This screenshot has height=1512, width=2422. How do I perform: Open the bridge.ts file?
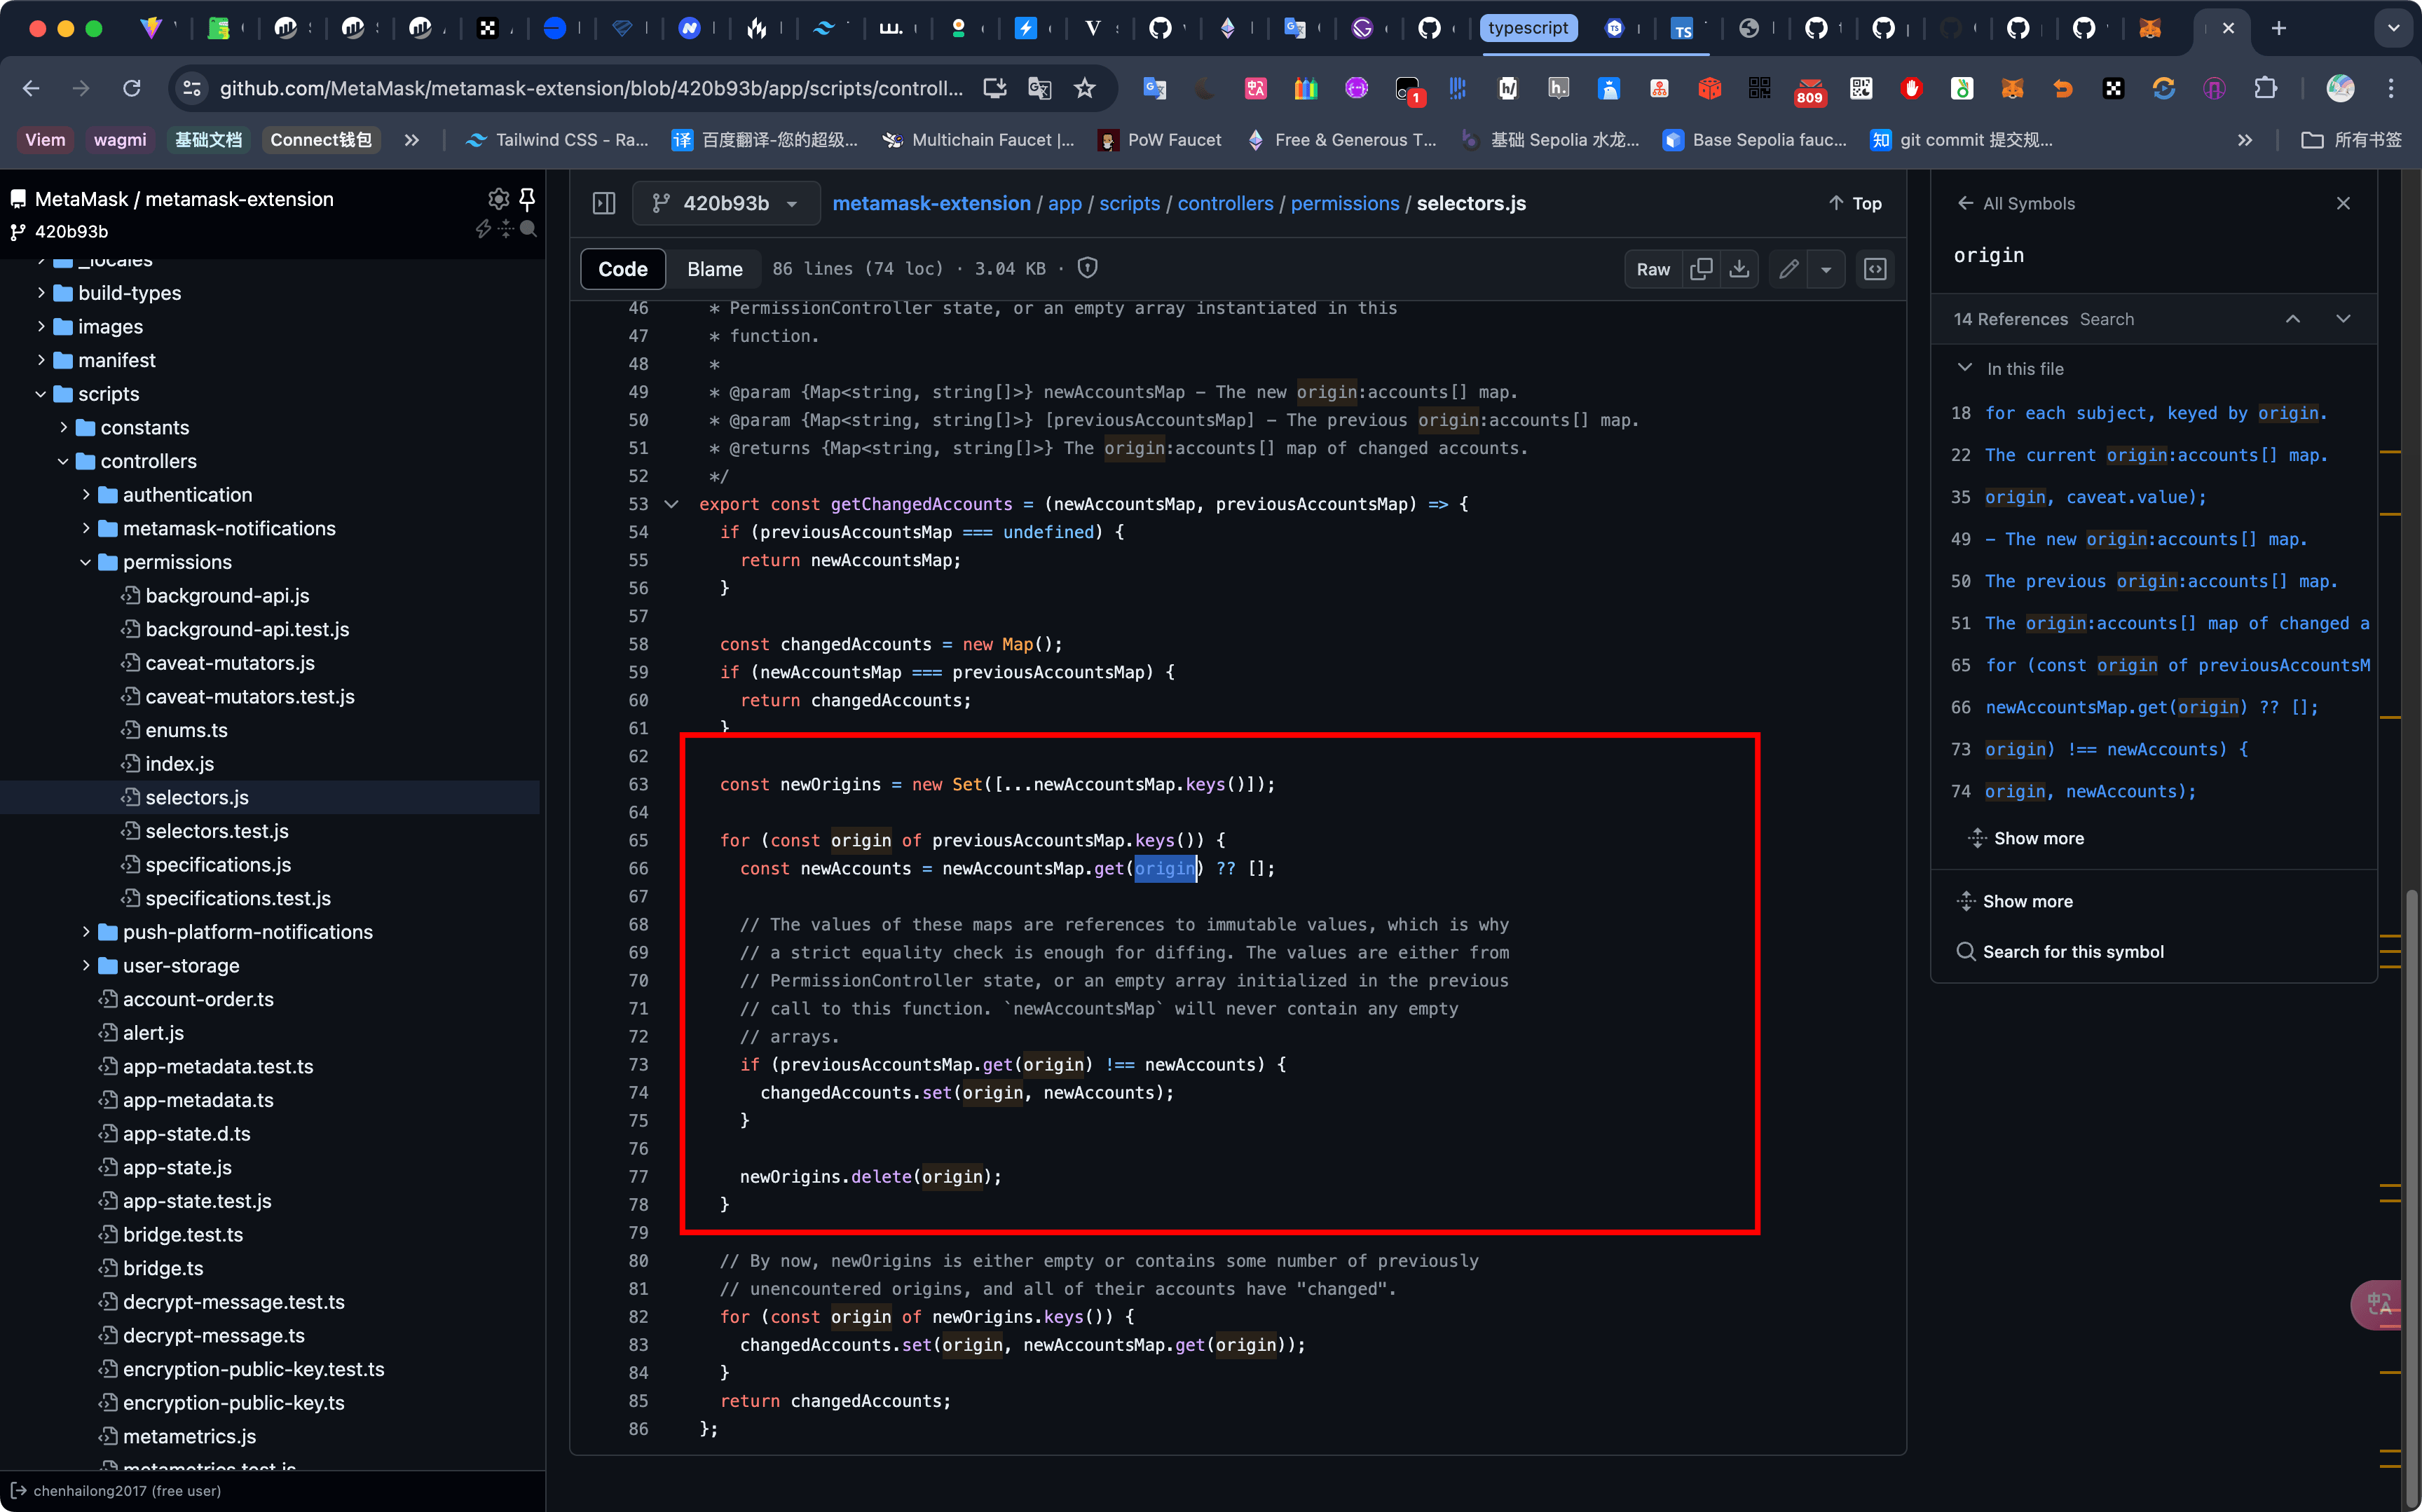pos(162,1268)
